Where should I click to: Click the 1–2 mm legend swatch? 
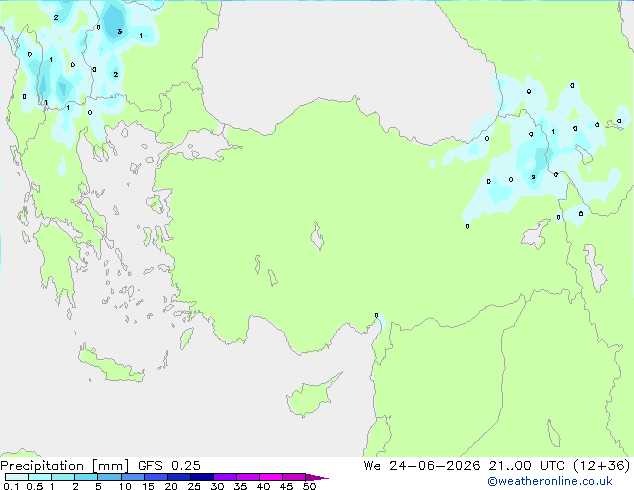[63, 477]
